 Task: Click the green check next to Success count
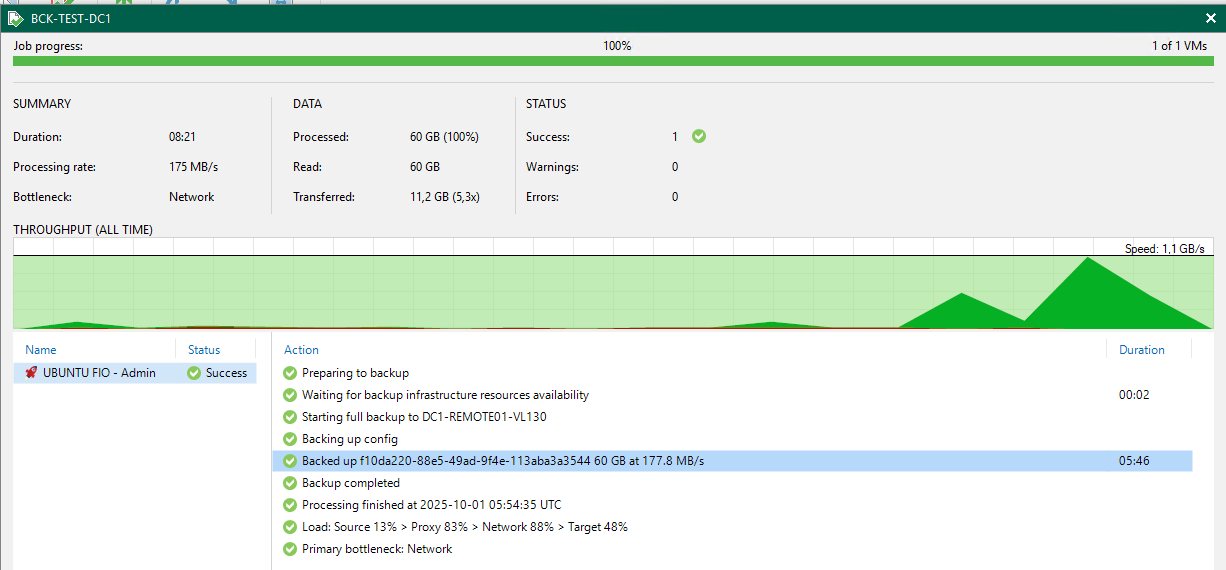tap(699, 137)
